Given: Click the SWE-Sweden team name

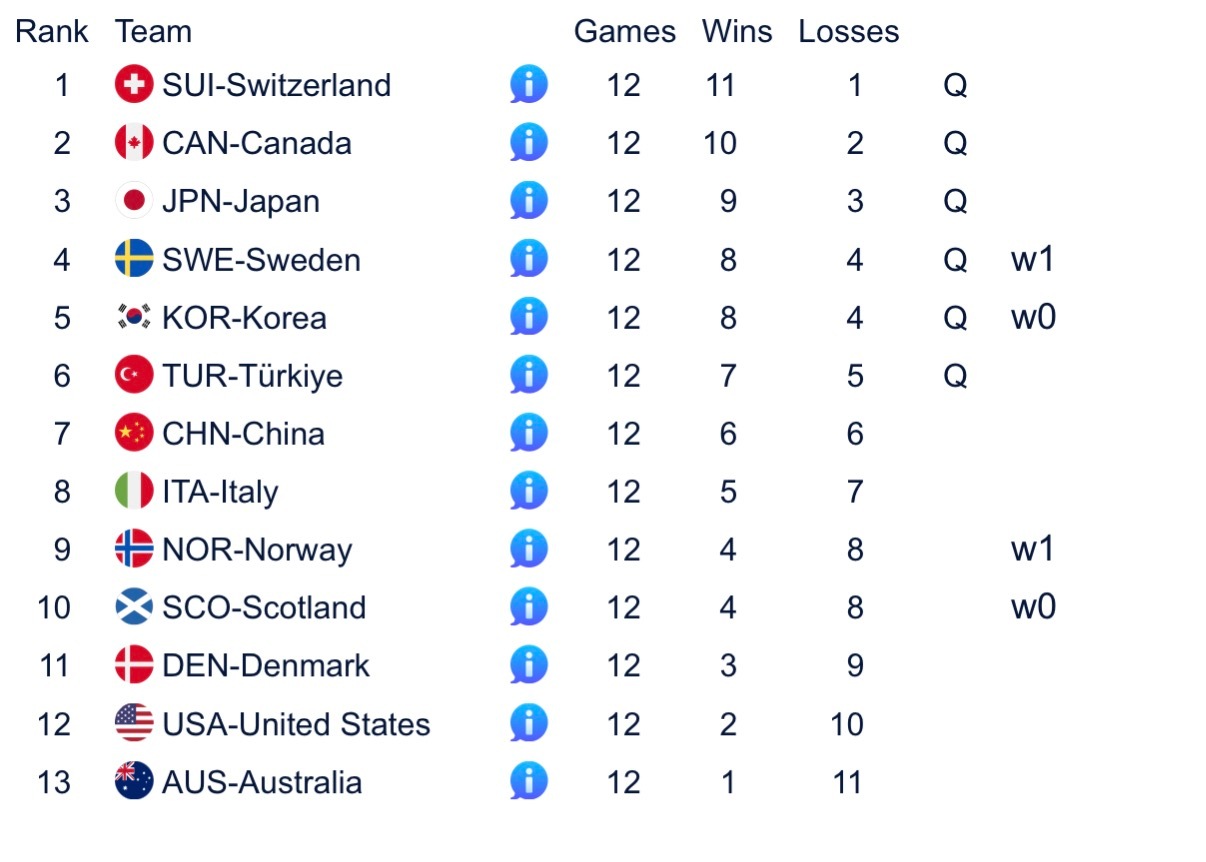Looking at the screenshot, I should pyautogui.click(x=261, y=260).
